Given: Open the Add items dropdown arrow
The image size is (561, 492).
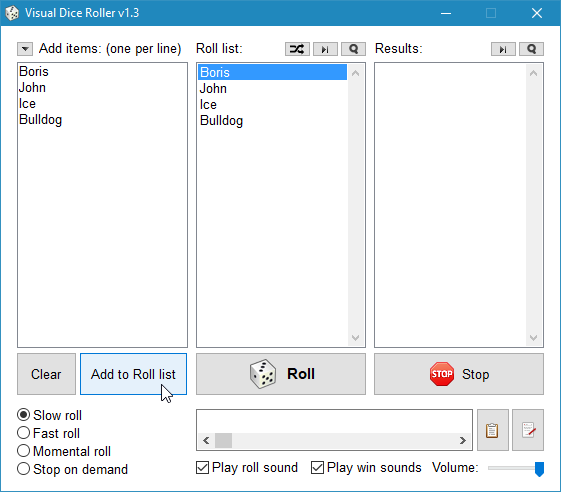Looking at the screenshot, I should 25,49.
